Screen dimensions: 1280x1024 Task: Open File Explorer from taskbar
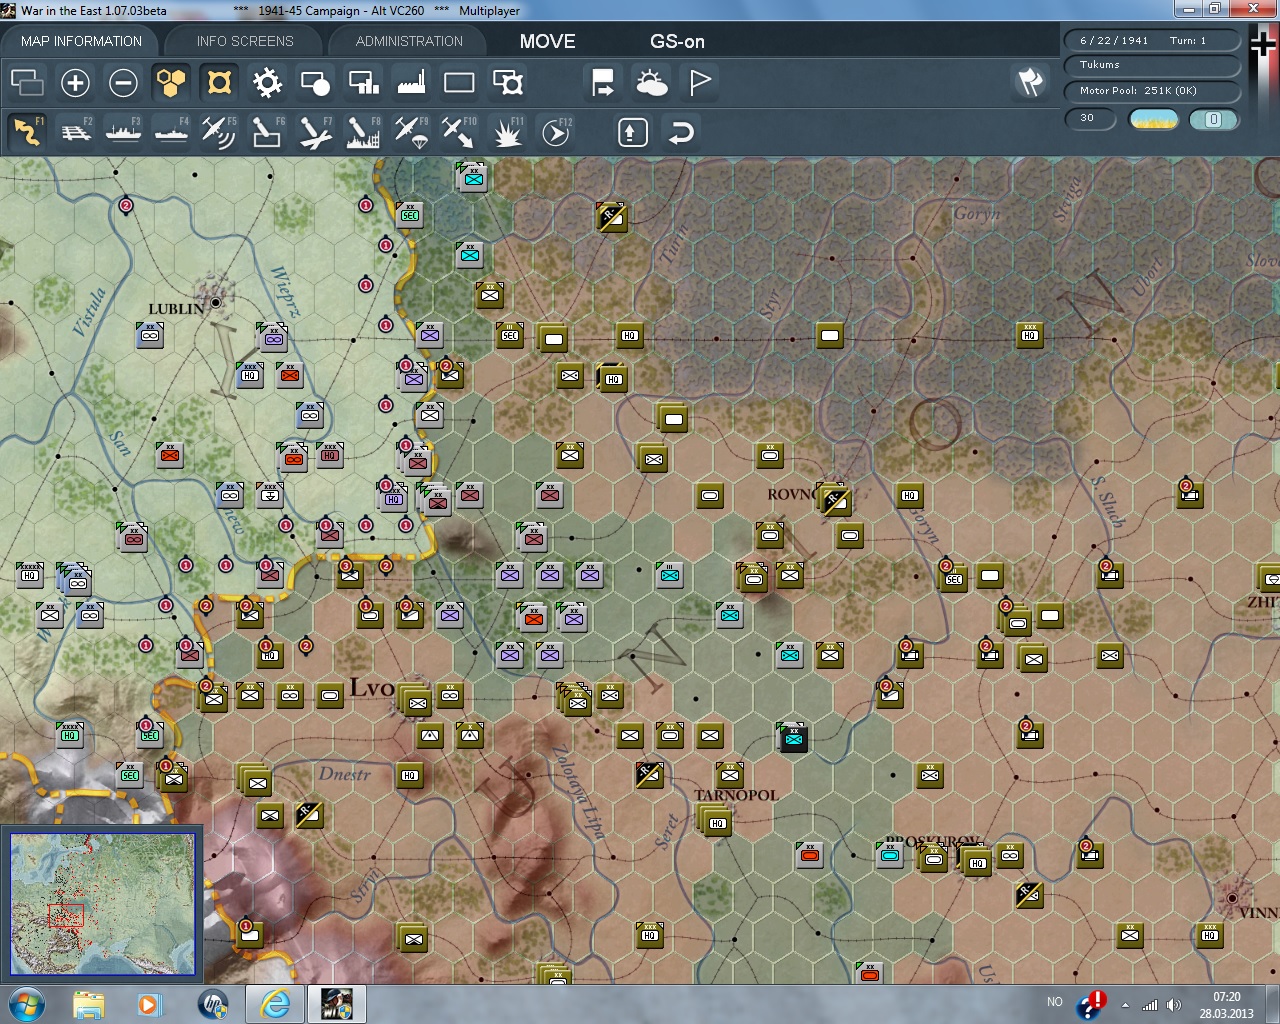coord(88,1004)
